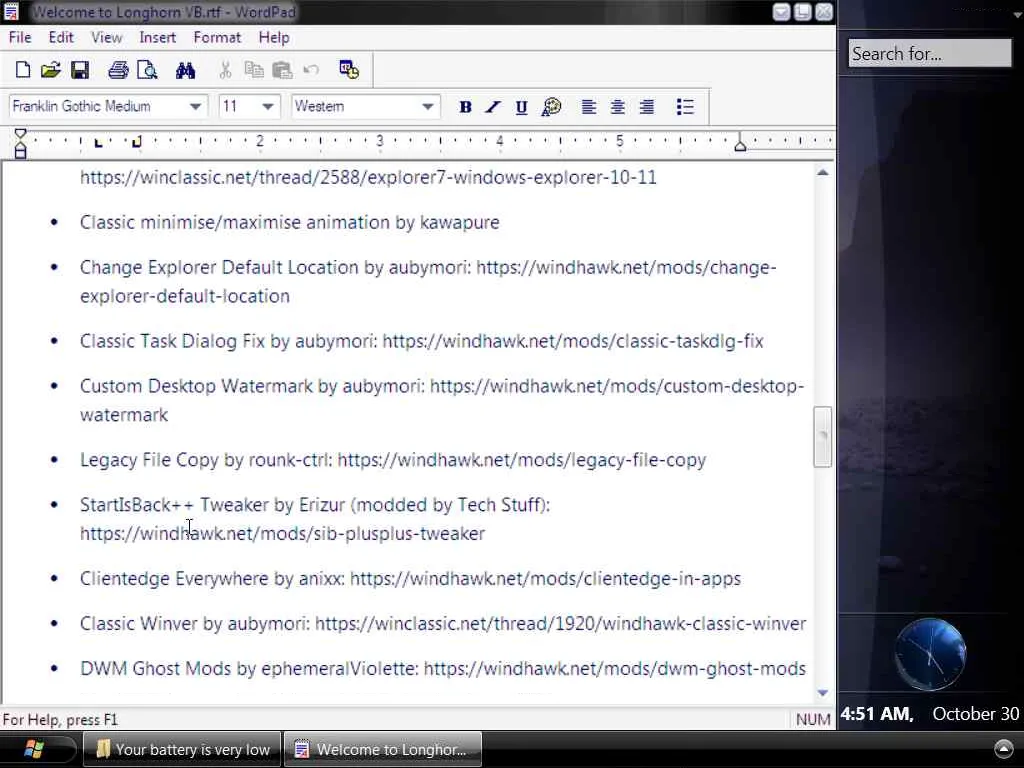Click 'For Help, press F1' status text
This screenshot has width=1024, height=768.
click(60, 720)
